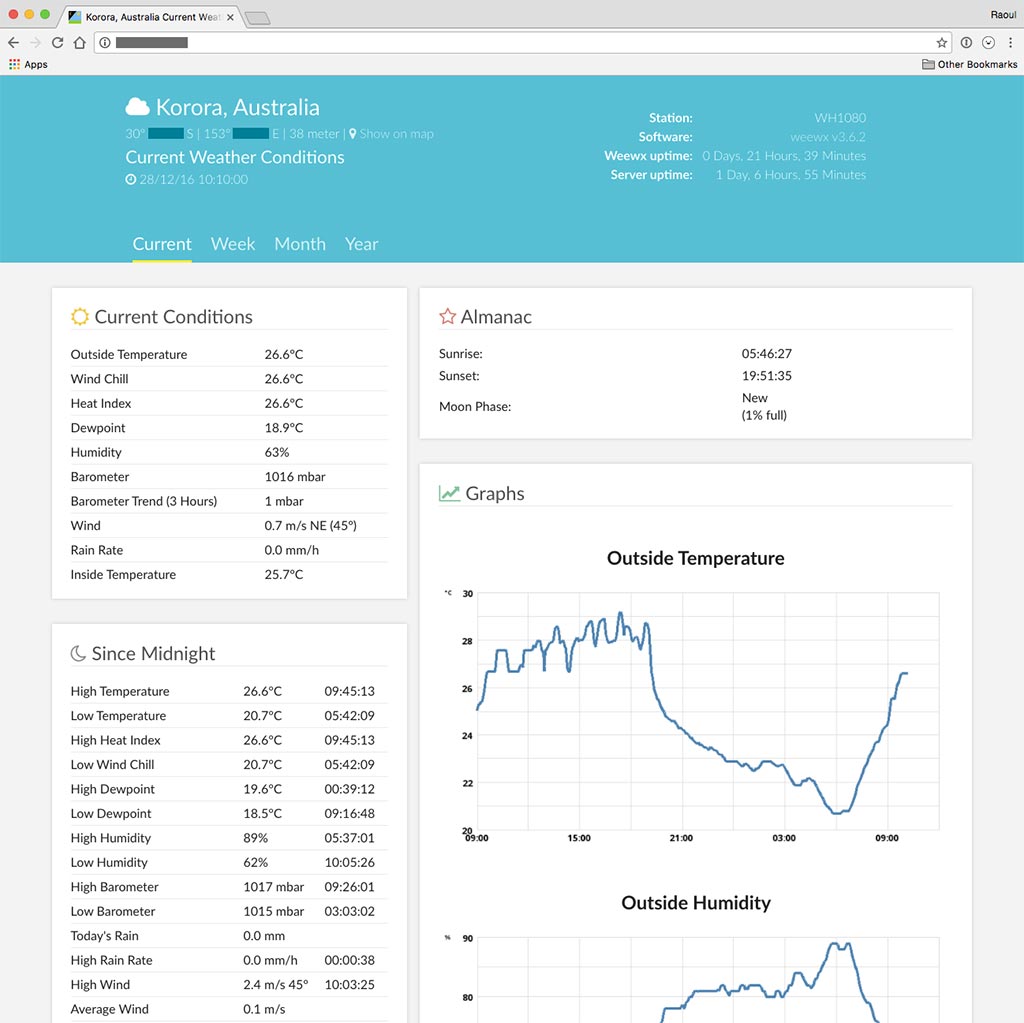Open the Year tab
Viewport: 1024px width, 1023px height.
point(361,244)
